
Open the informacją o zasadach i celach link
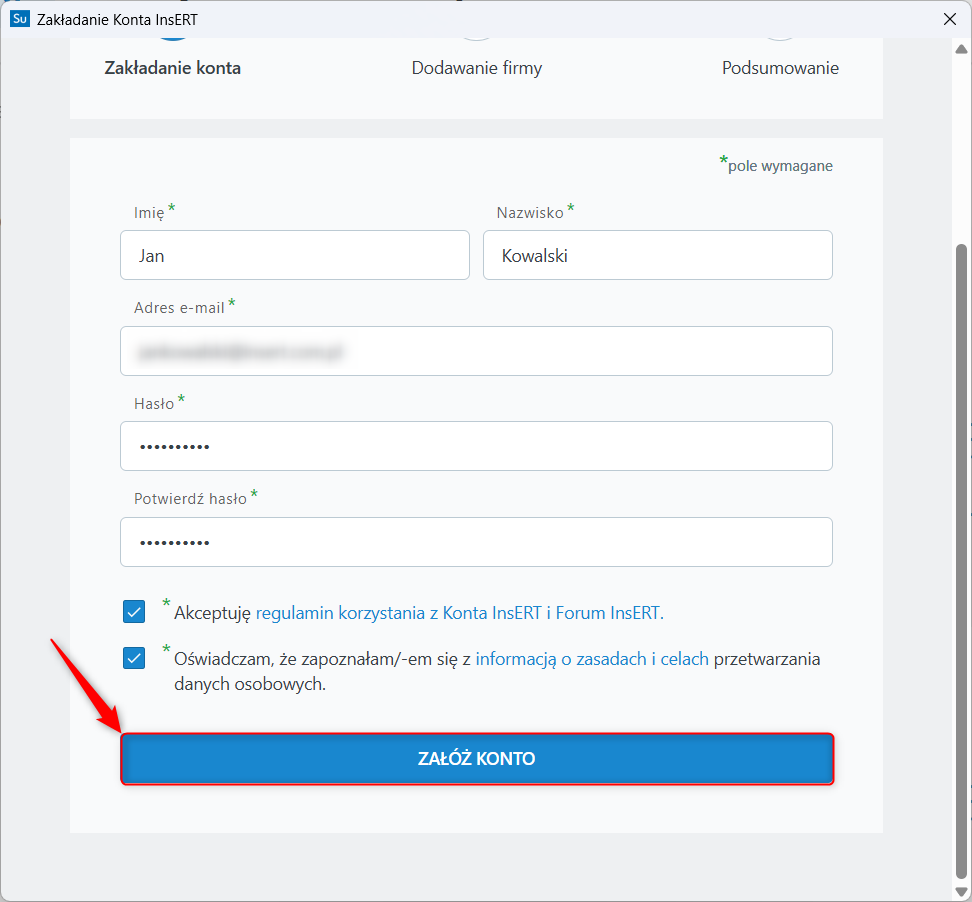[x=592, y=659]
